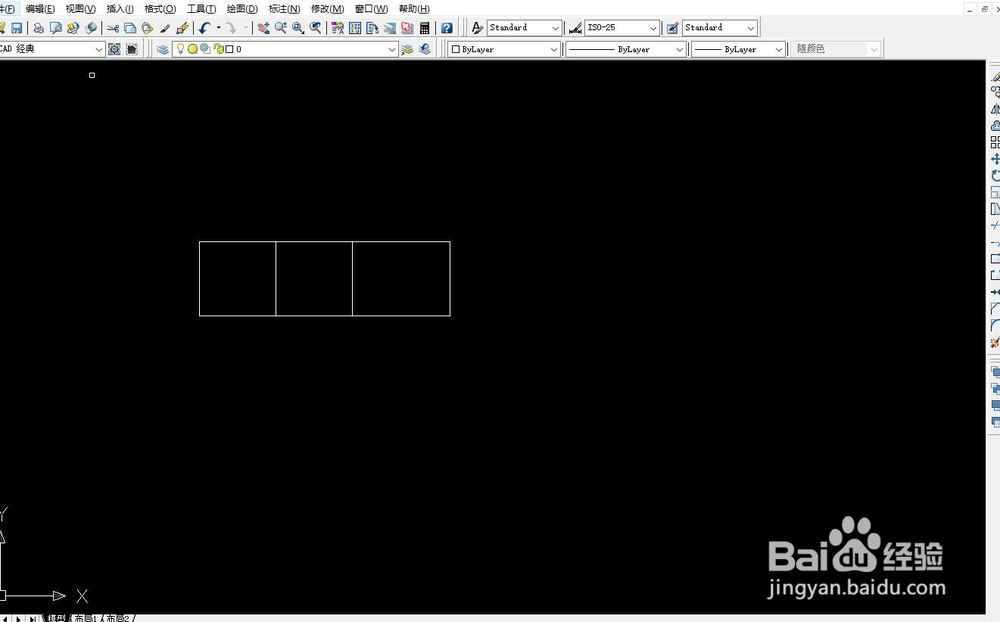Click the My Workspace icon
1000x622 pixels.
click(132, 49)
